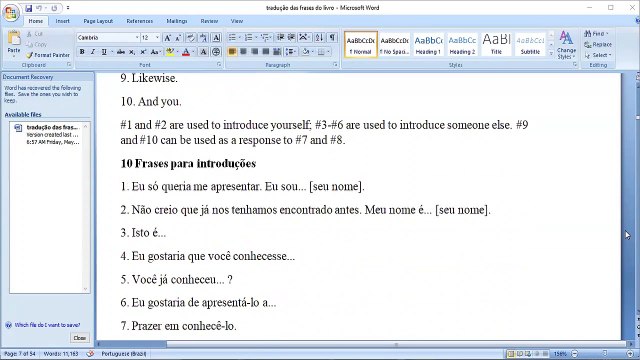The height and width of the screenshot is (360, 640).
Task: Apply text highlight color
Action: point(170,52)
